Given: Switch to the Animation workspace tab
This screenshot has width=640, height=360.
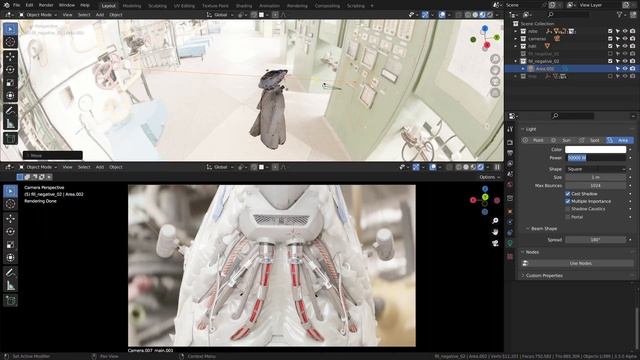Looking at the screenshot, I should 269,6.
